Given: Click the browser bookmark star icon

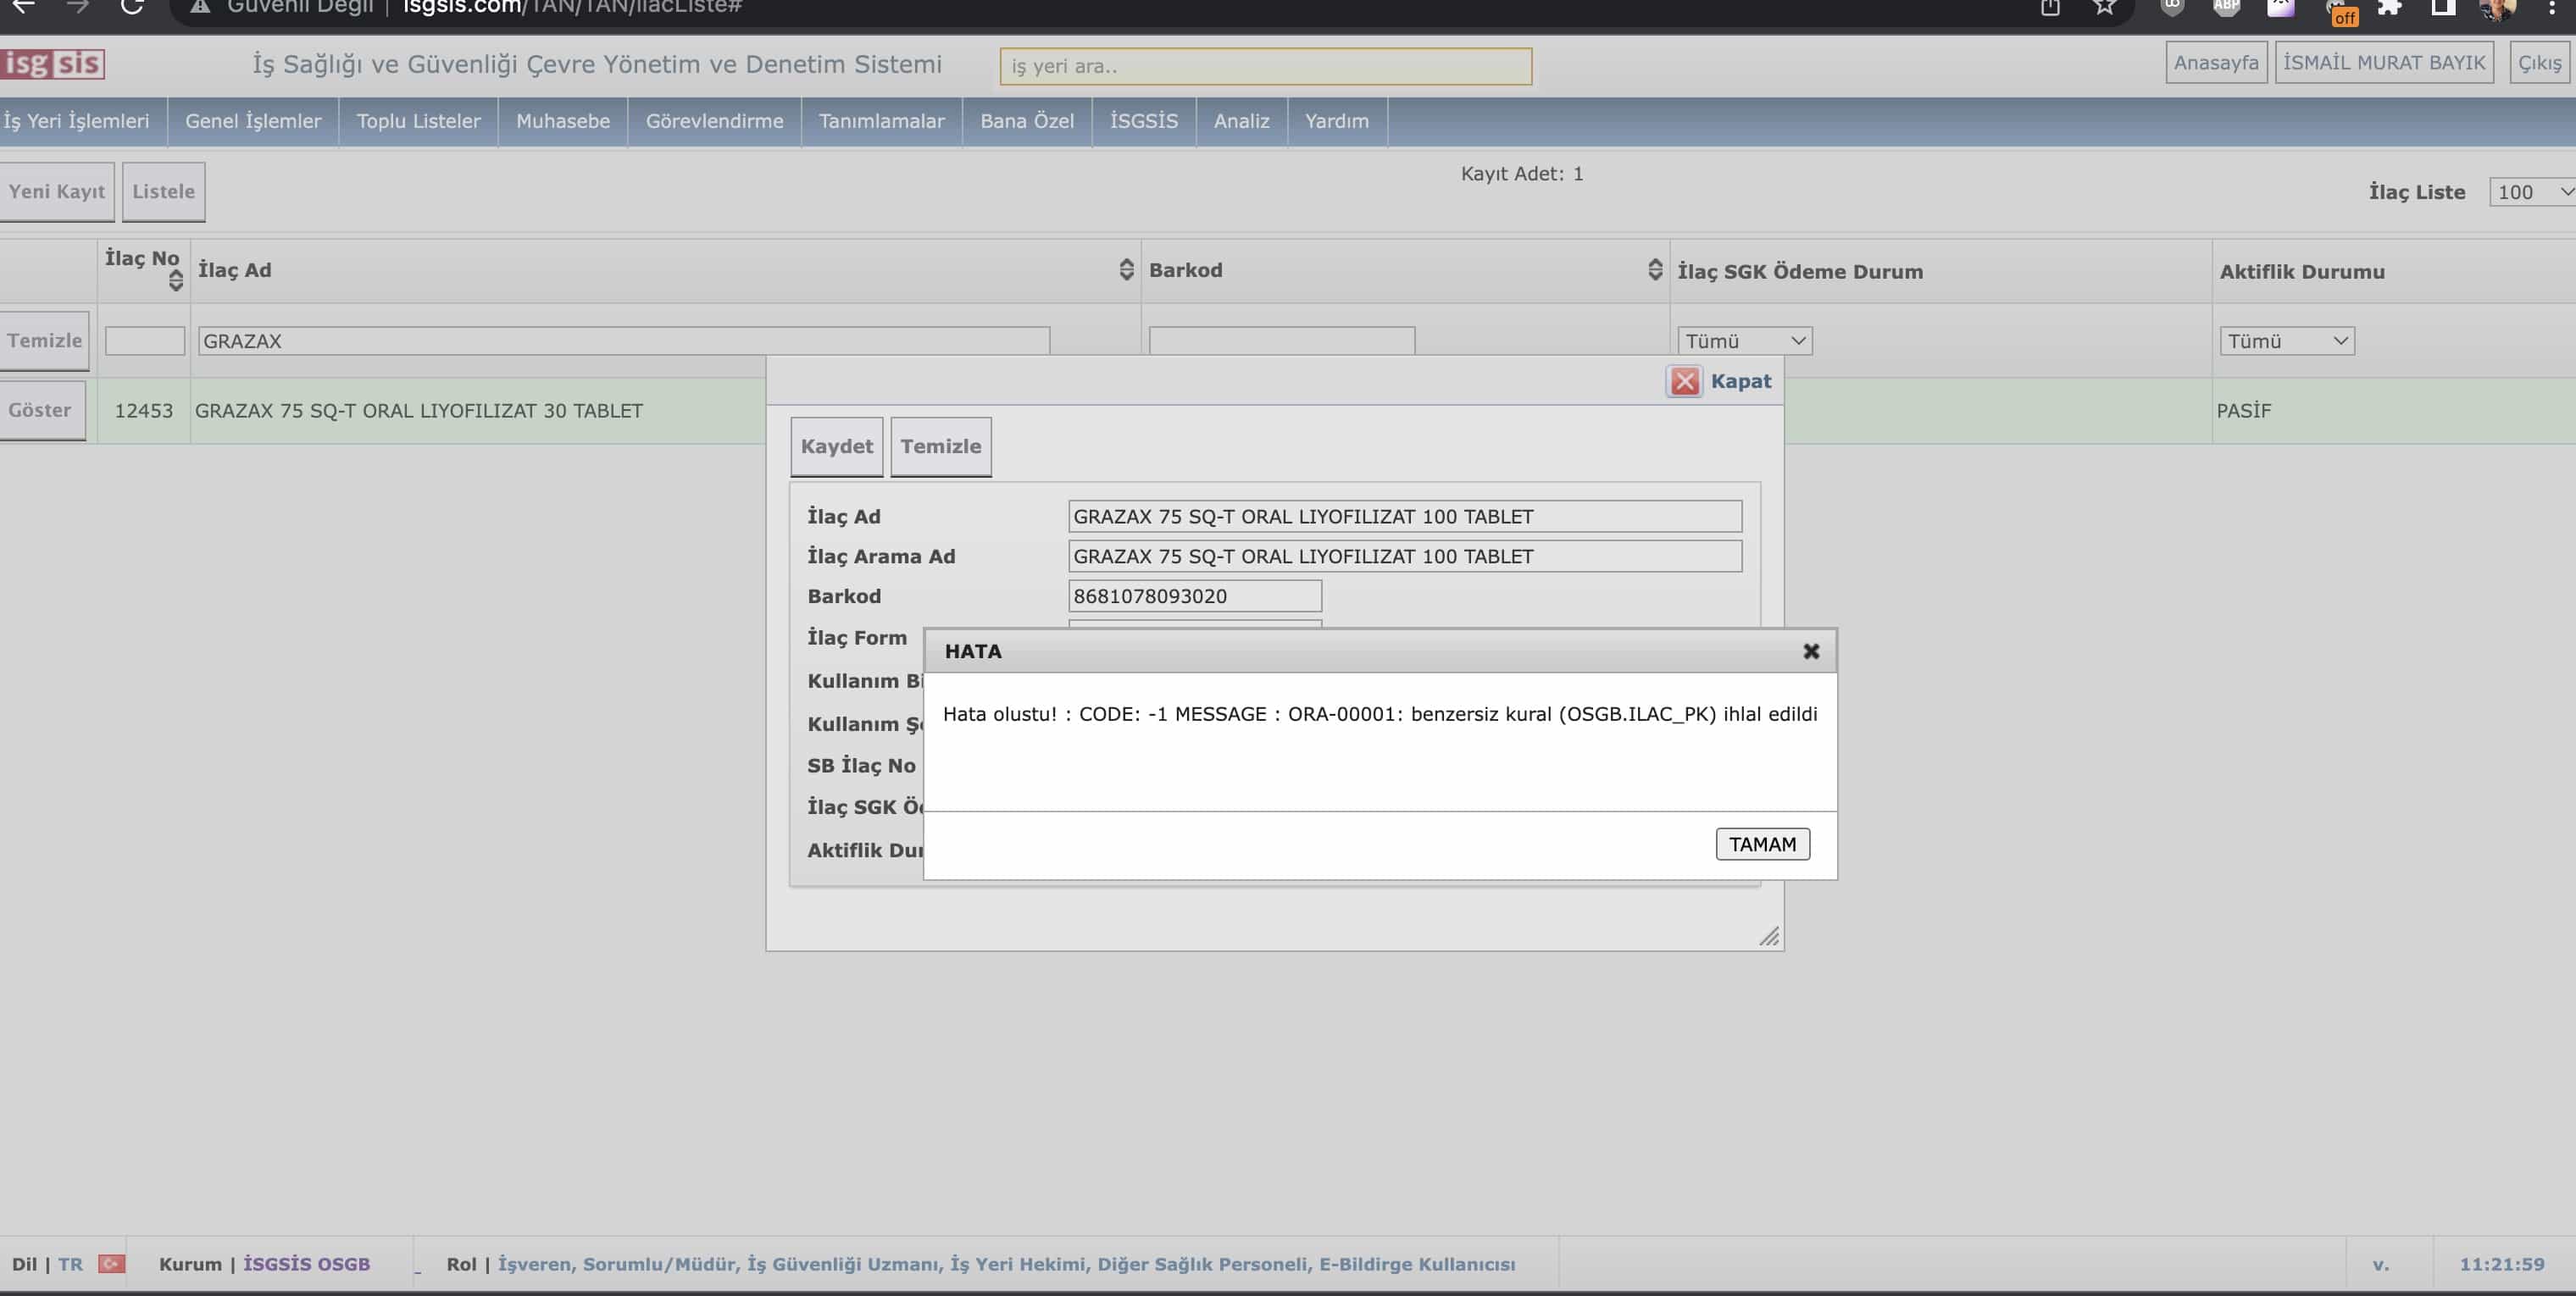Looking at the screenshot, I should coord(2104,8).
